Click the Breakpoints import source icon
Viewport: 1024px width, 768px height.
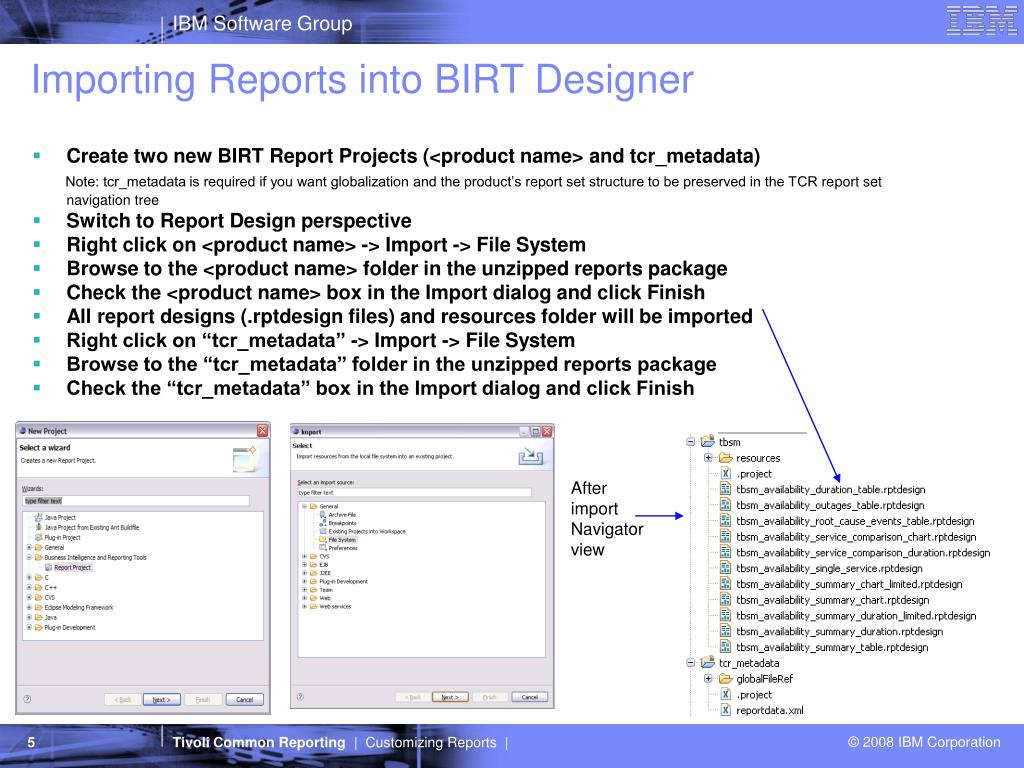(323, 523)
